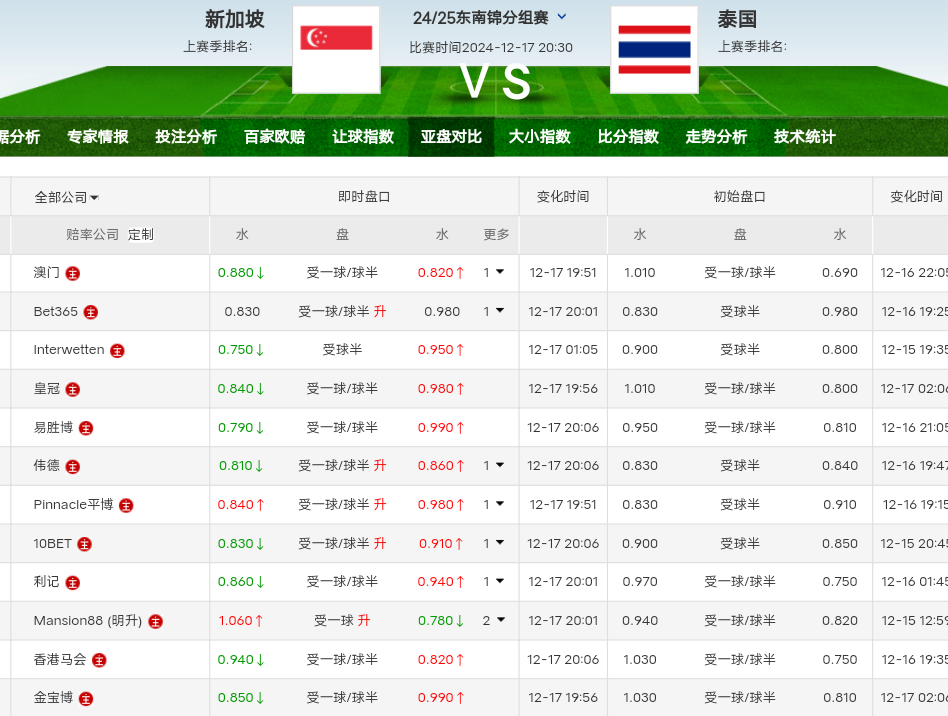The height and width of the screenshot is (716, 948).
Task: Click the red 主 badge beside Interwetten
Action: click(x=117, y=351)
